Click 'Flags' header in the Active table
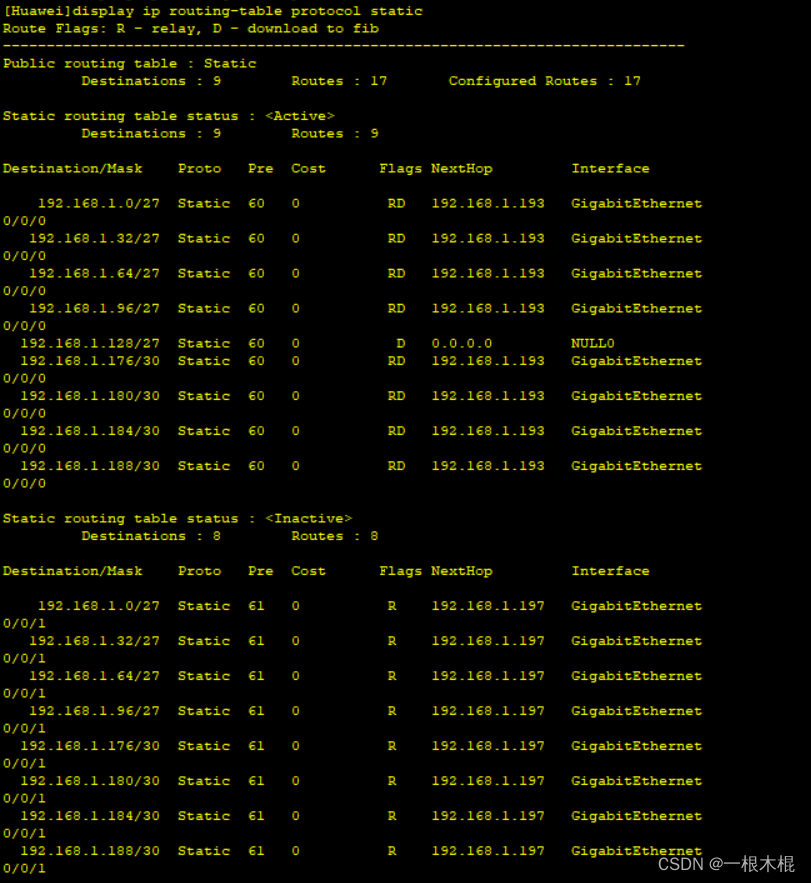The image size is (811, 883). (400, 168)
